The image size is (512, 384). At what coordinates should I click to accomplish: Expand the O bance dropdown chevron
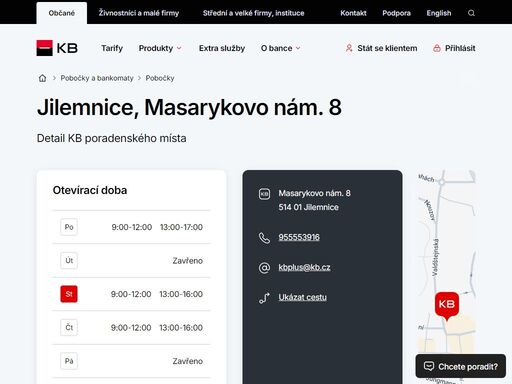click(x=298, y=48)
